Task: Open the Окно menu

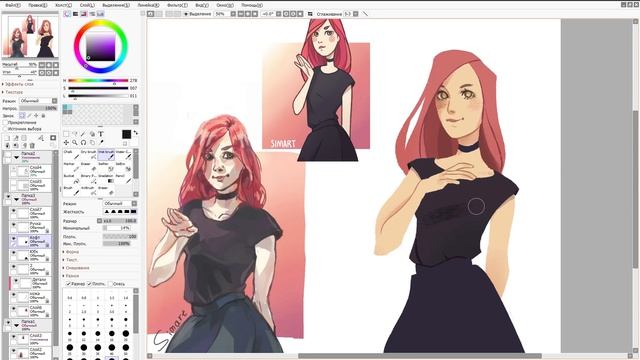Action: (225, 5)
